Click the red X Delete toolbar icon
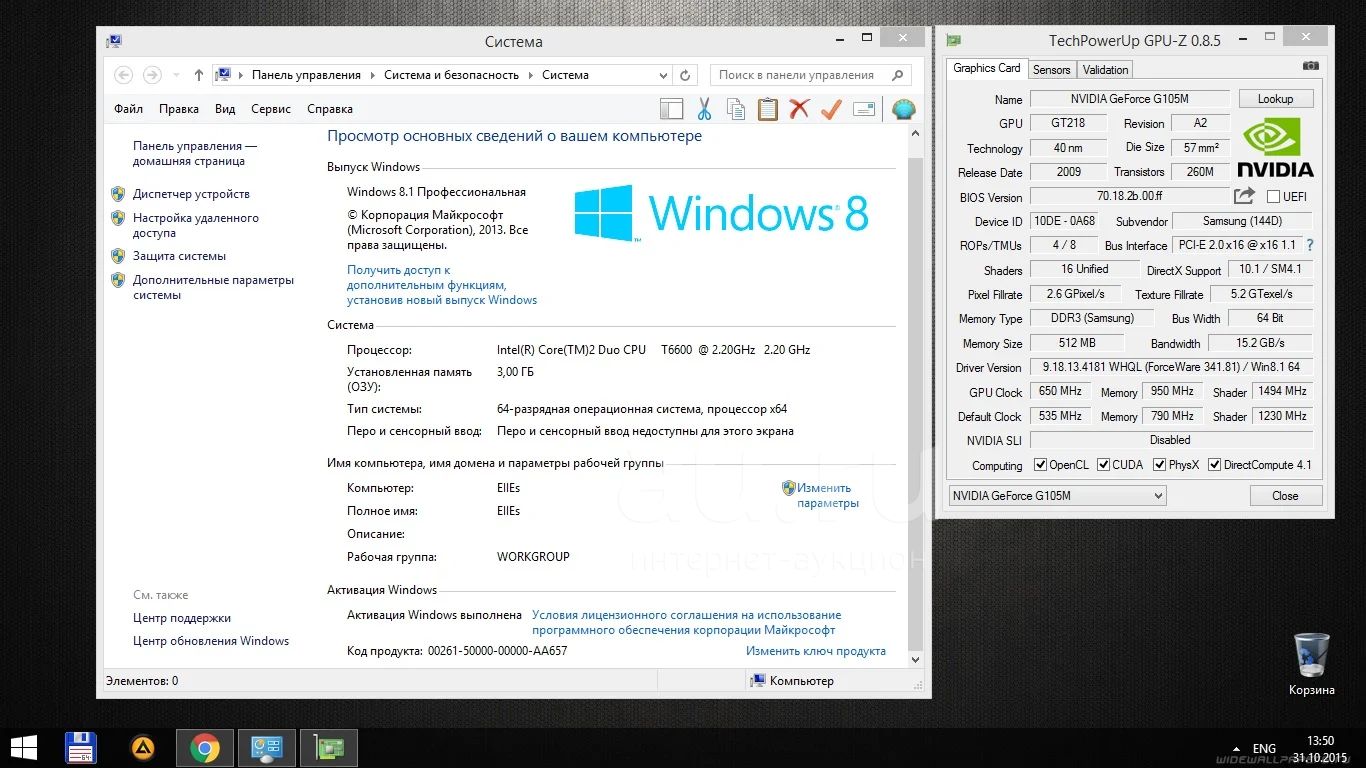This screenshot has width=1366, height=768. point(799,109)
